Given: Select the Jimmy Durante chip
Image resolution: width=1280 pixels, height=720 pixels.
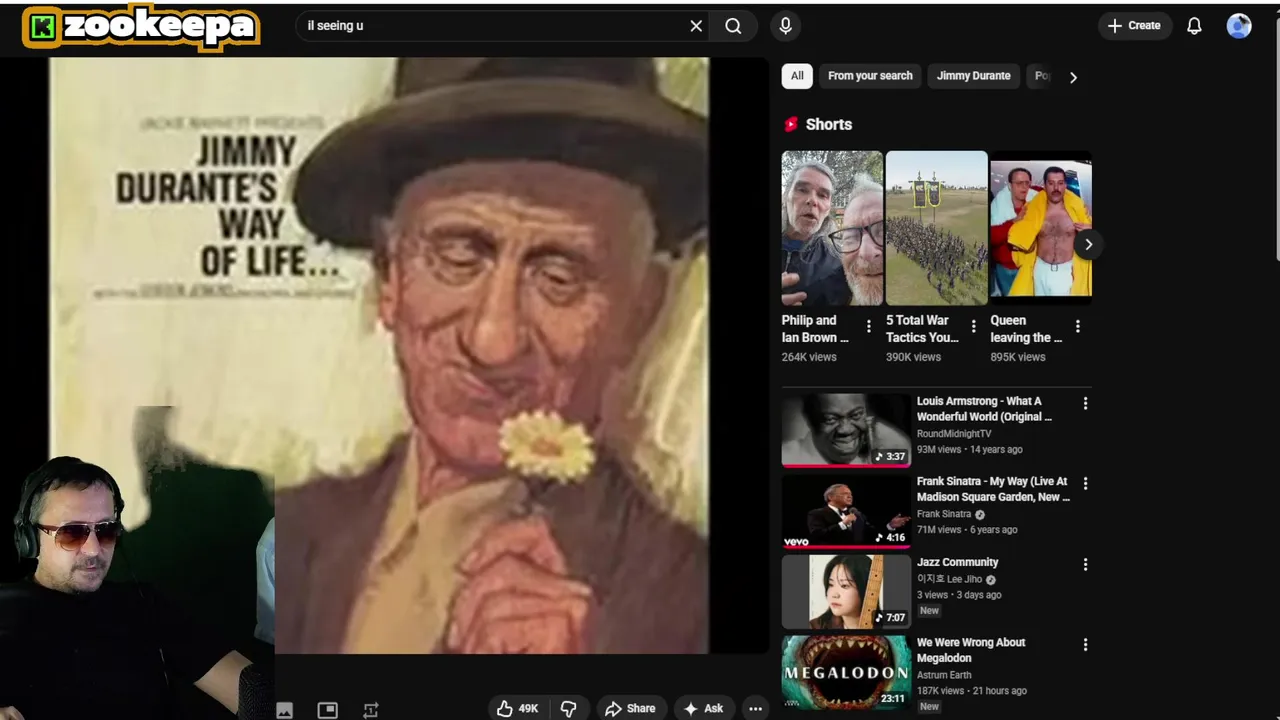Looking at the screenshot, I should click(x=973, y=76).
